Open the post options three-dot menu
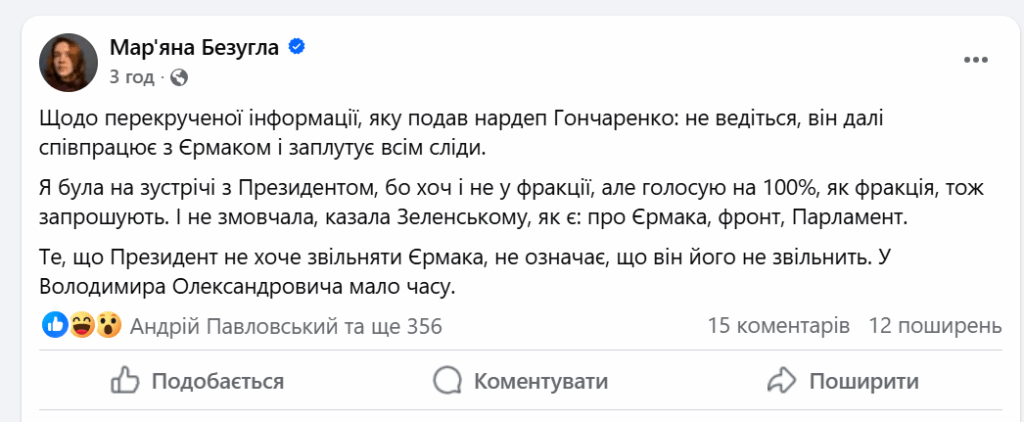The width and height of the screenshot is (1024, 422). [x=974, y=60]
